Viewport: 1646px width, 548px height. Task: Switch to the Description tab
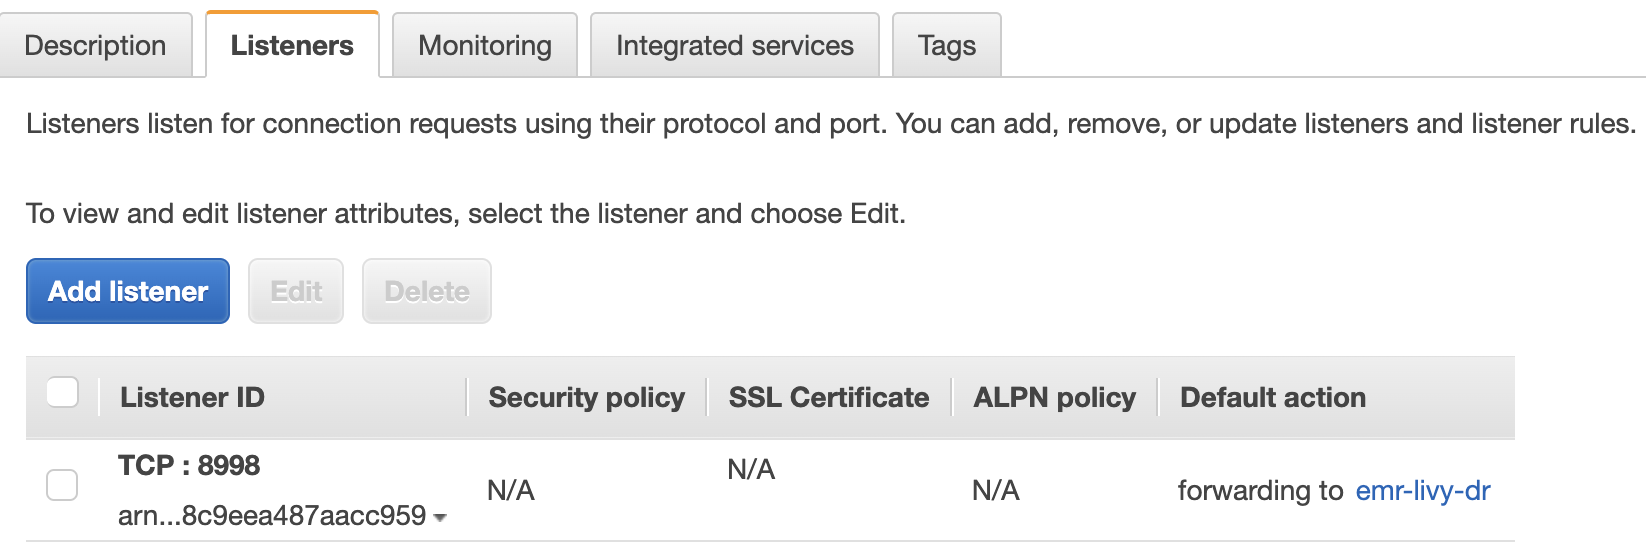pyautogui.click(x=95, y=45)
